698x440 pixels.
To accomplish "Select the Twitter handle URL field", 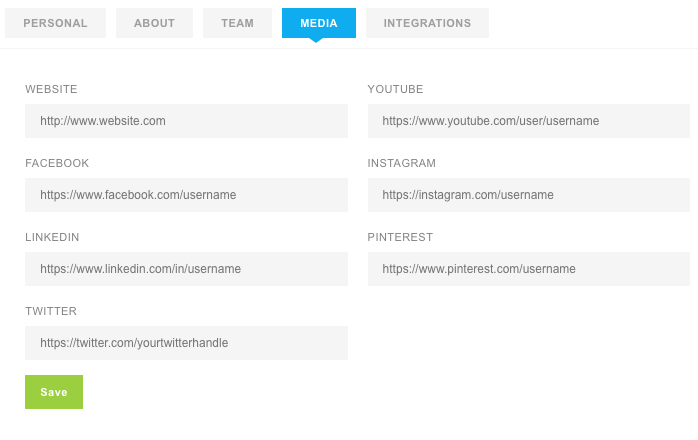I will [186, 342].
